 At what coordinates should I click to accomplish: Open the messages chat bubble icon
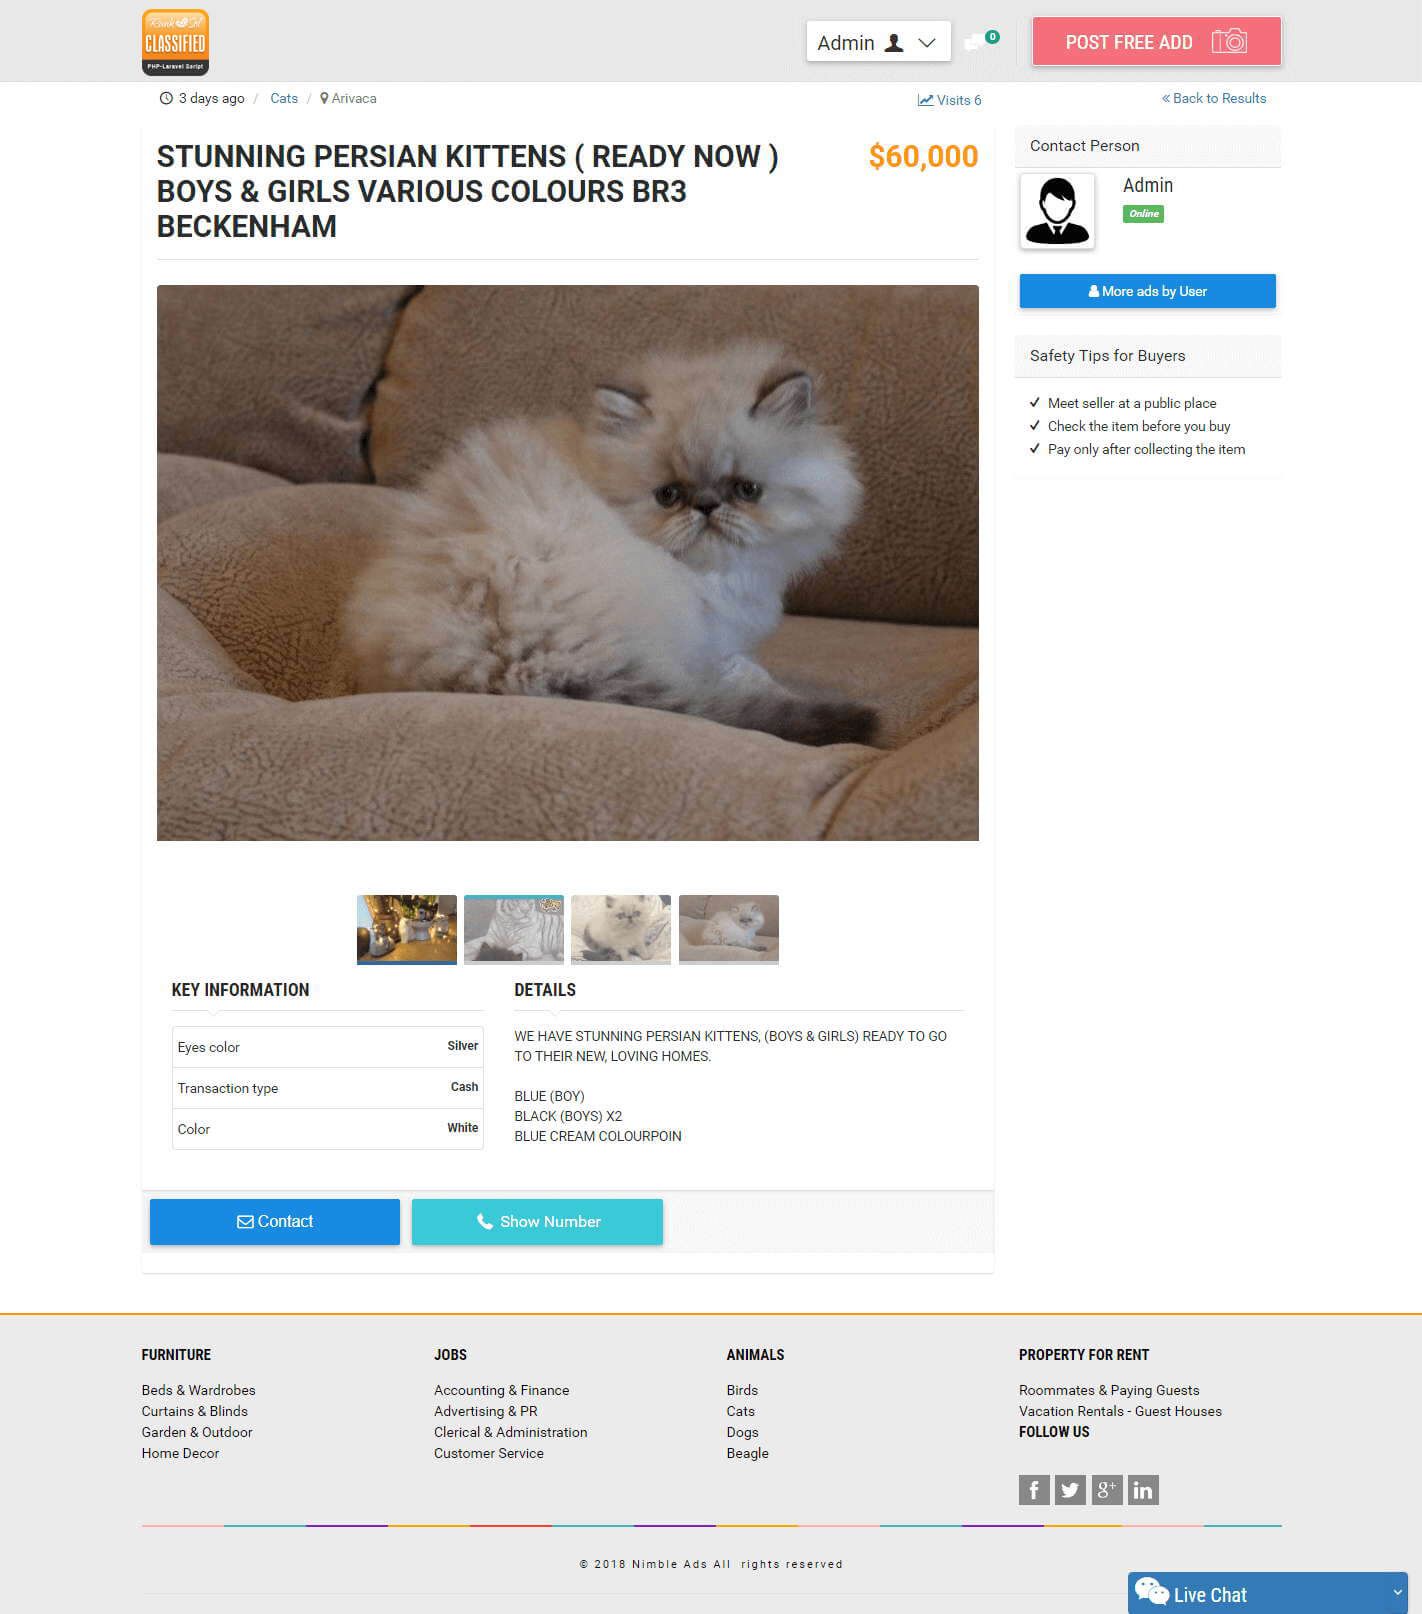(x=974, y=42)
